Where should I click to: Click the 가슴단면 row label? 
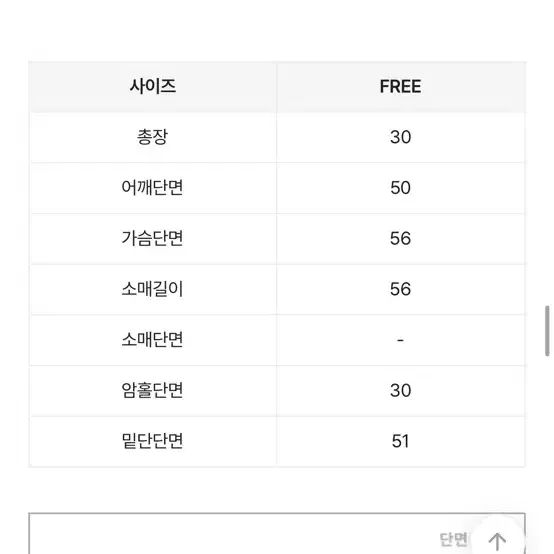click(153, 238)
